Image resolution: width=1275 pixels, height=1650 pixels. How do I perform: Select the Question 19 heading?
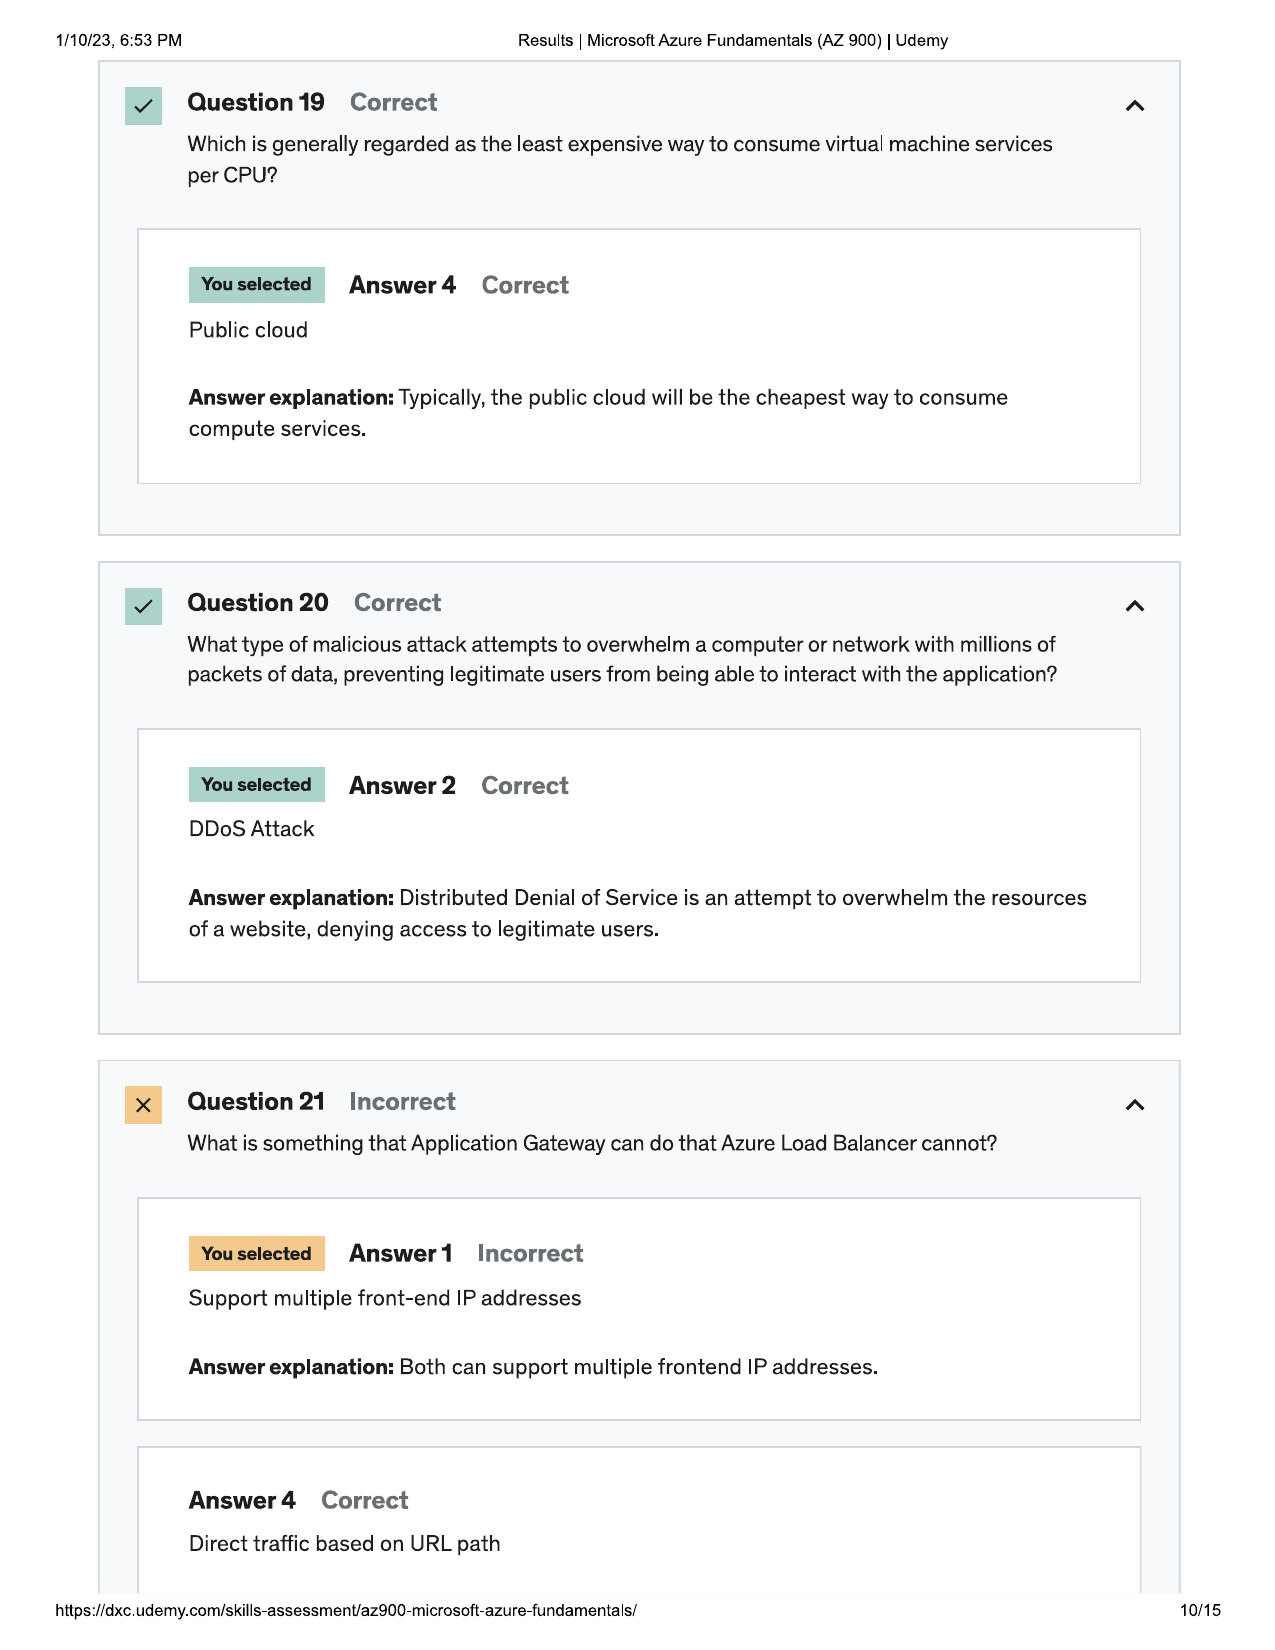tap(256, 103)
